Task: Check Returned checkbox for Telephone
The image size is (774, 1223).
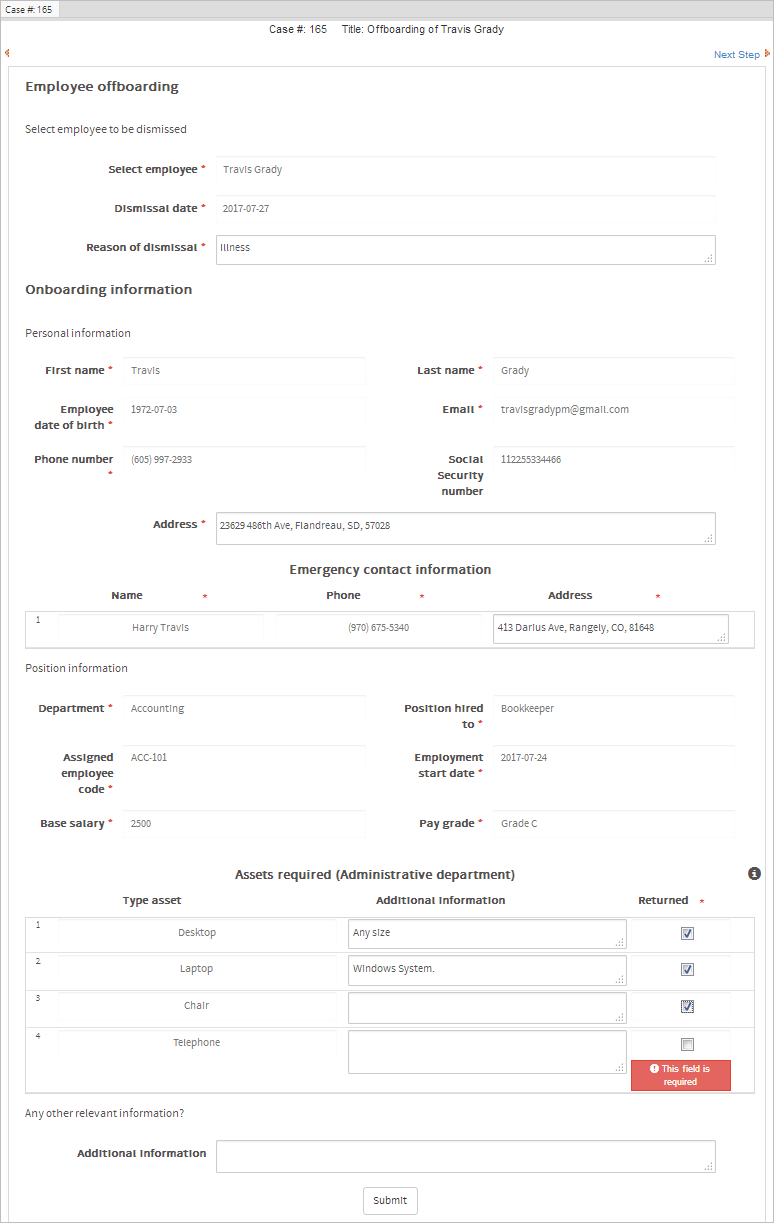Action: point(687,1045)
